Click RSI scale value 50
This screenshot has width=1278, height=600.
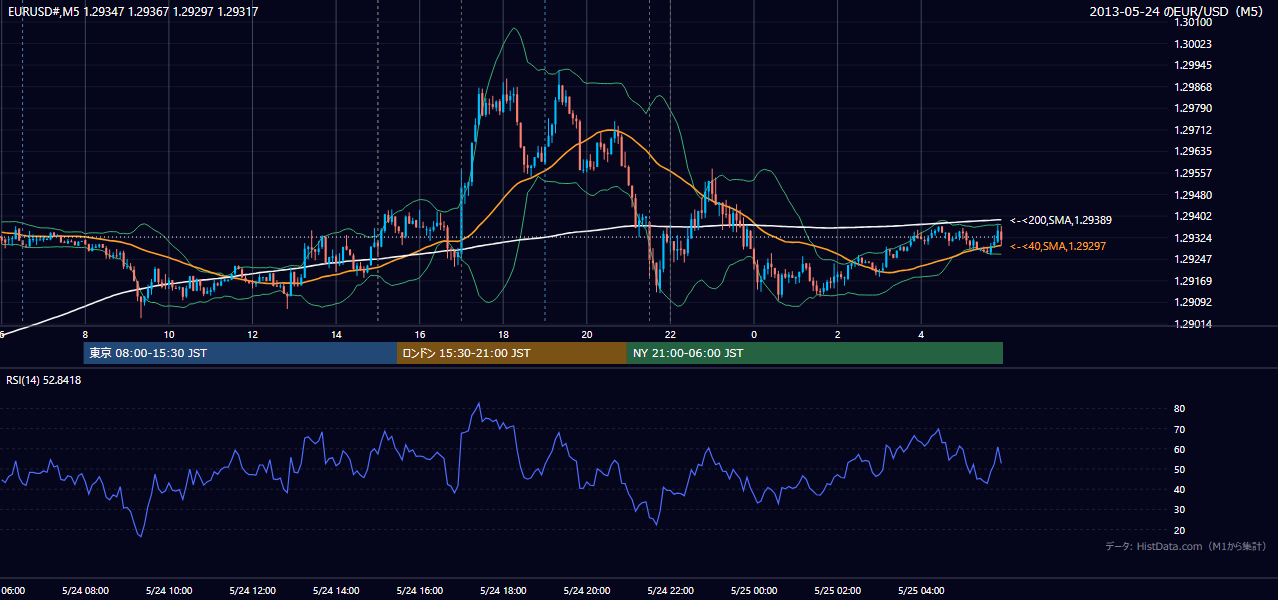(x=1179, y=469)
